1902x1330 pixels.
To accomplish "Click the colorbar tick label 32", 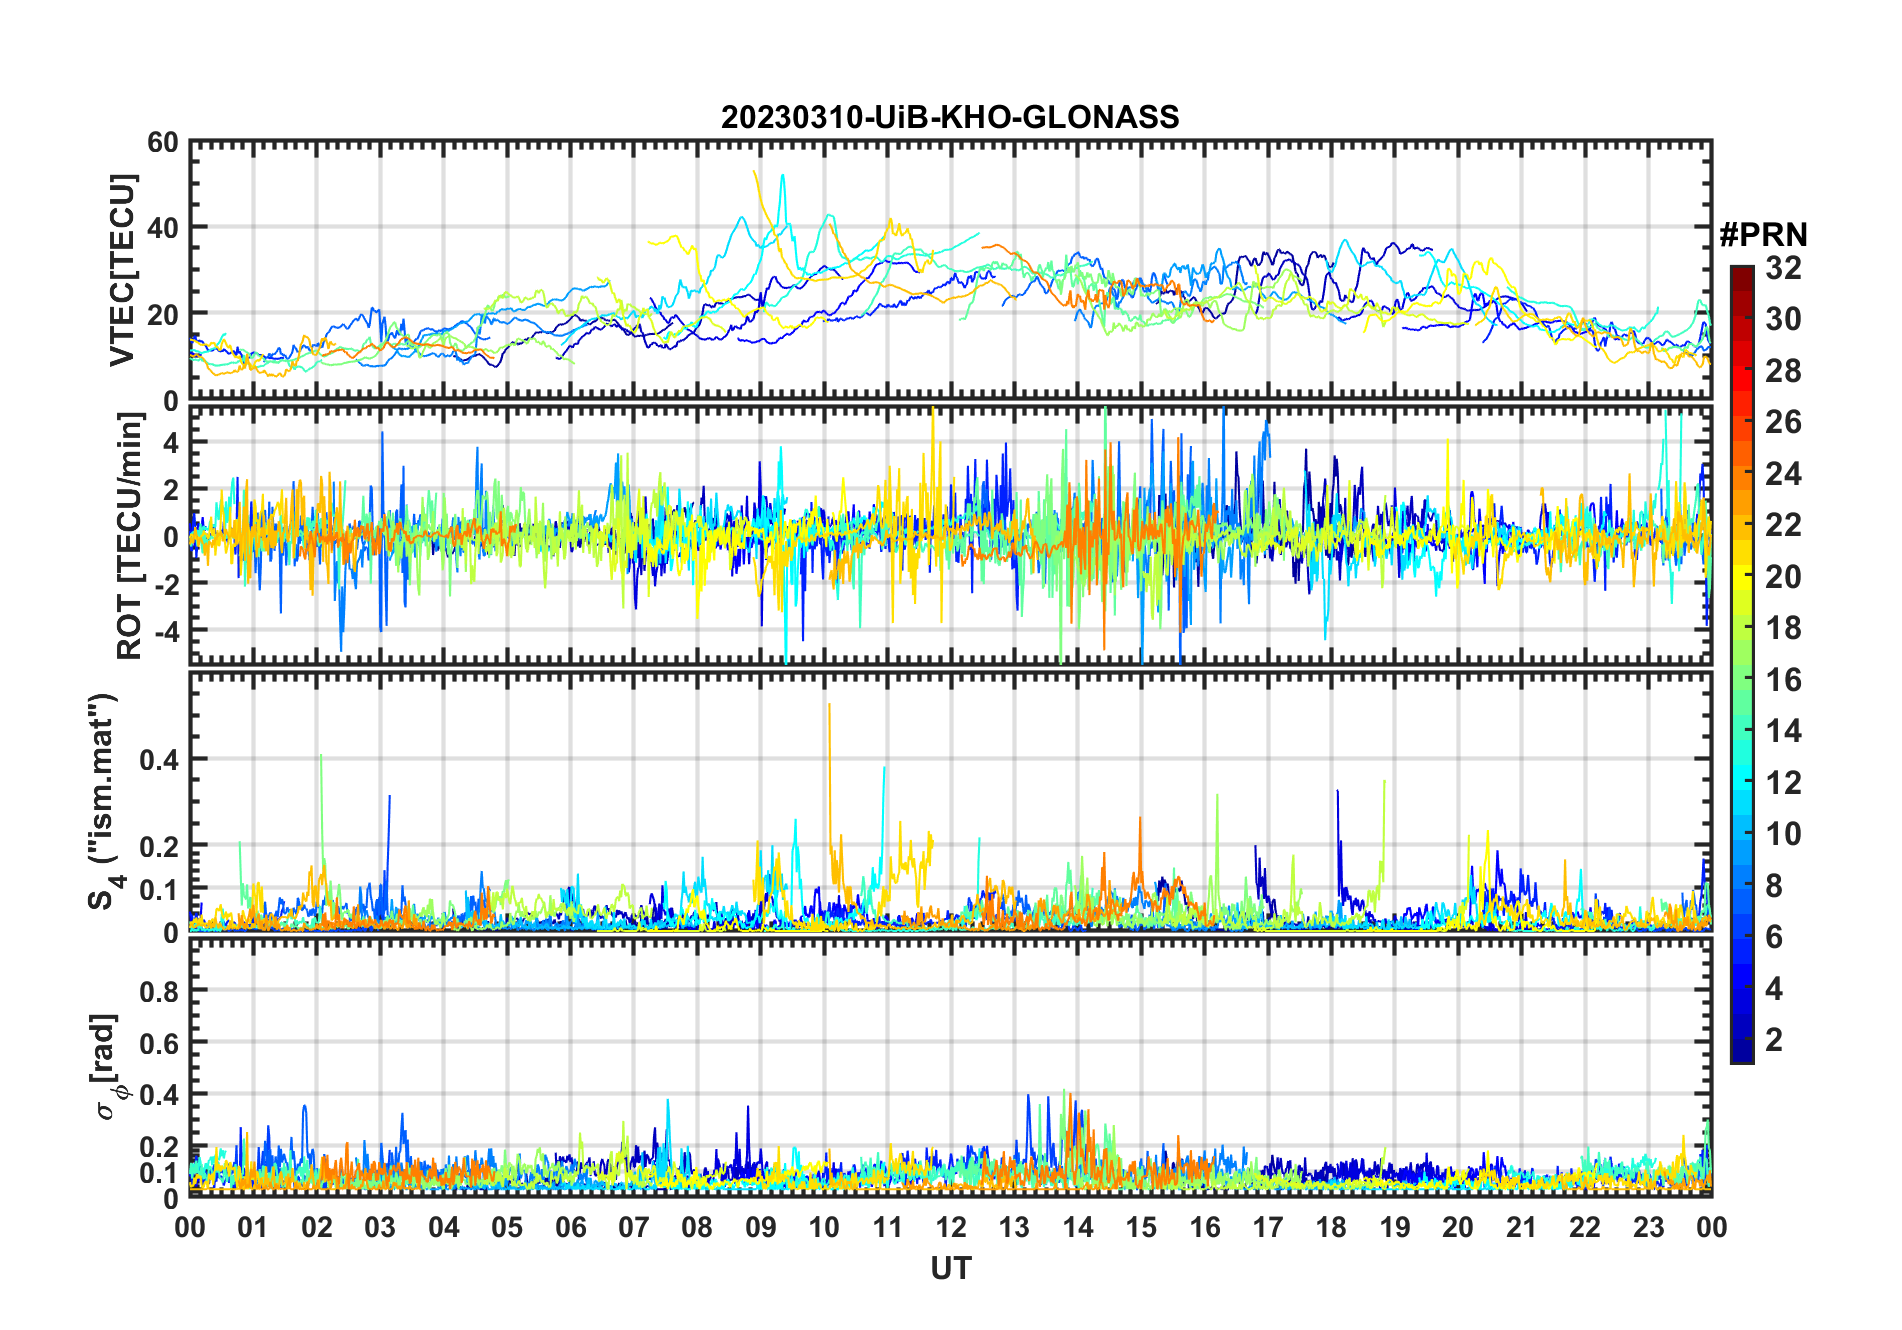I will (x=1783, y=268).
